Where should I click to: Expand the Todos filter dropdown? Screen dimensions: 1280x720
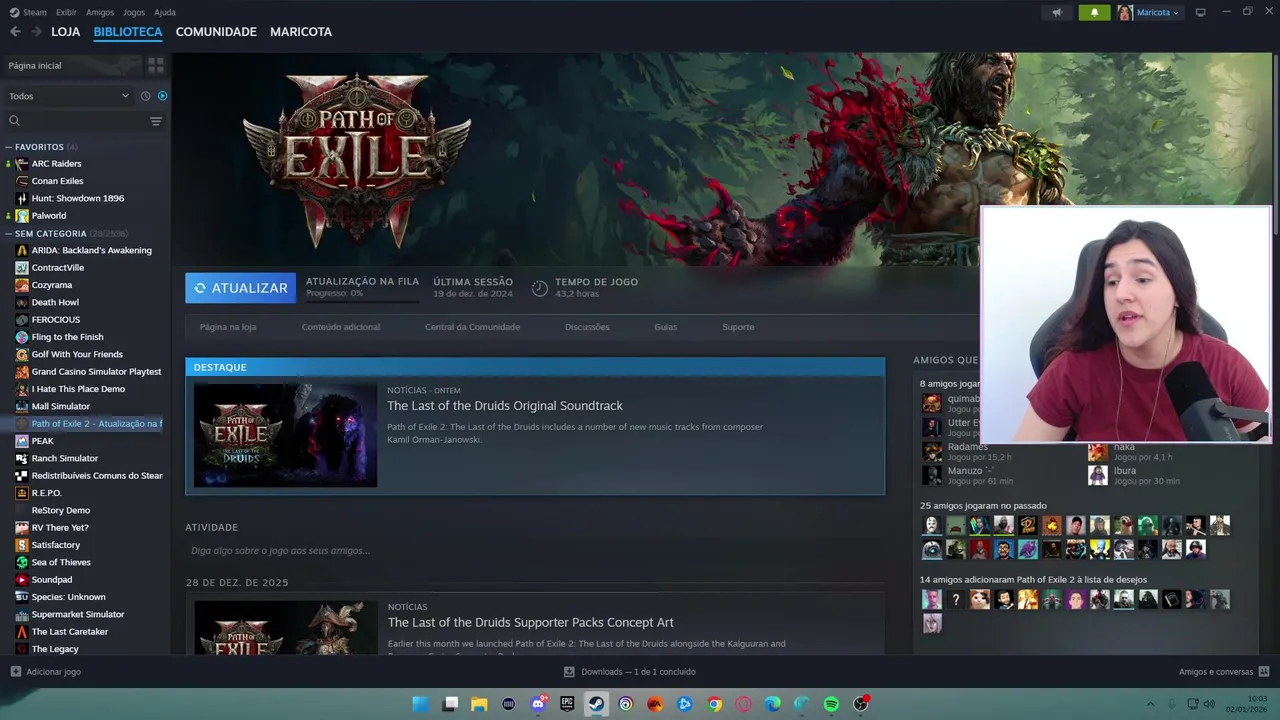tap(68, 96)
